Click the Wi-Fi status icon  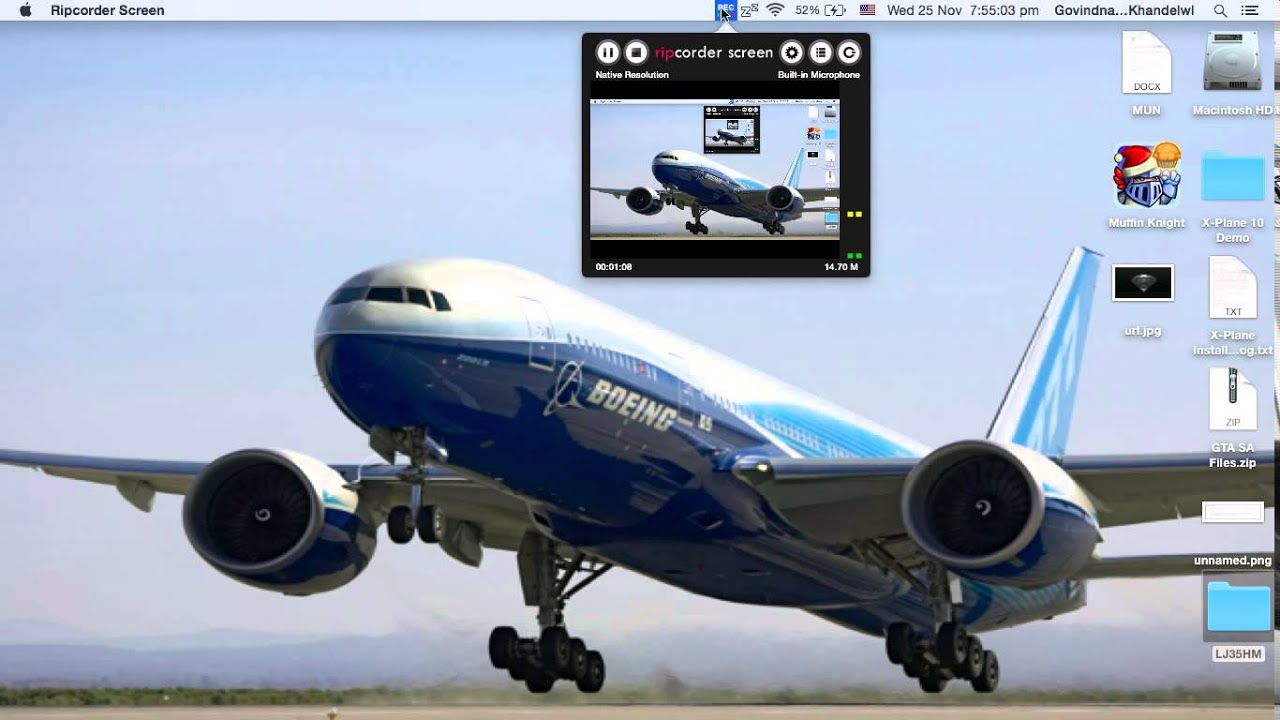pyautogui.click(x=776, y=10)
